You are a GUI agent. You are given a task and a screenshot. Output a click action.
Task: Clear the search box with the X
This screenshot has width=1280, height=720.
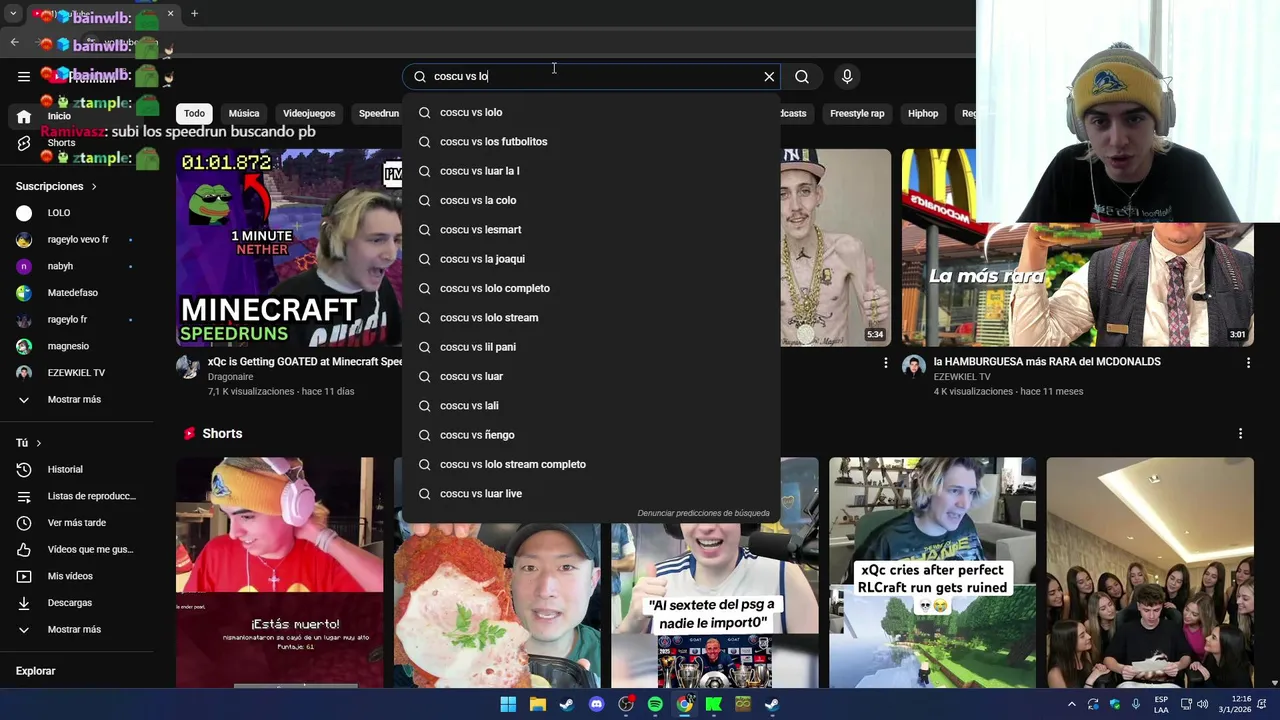point(769,76)
